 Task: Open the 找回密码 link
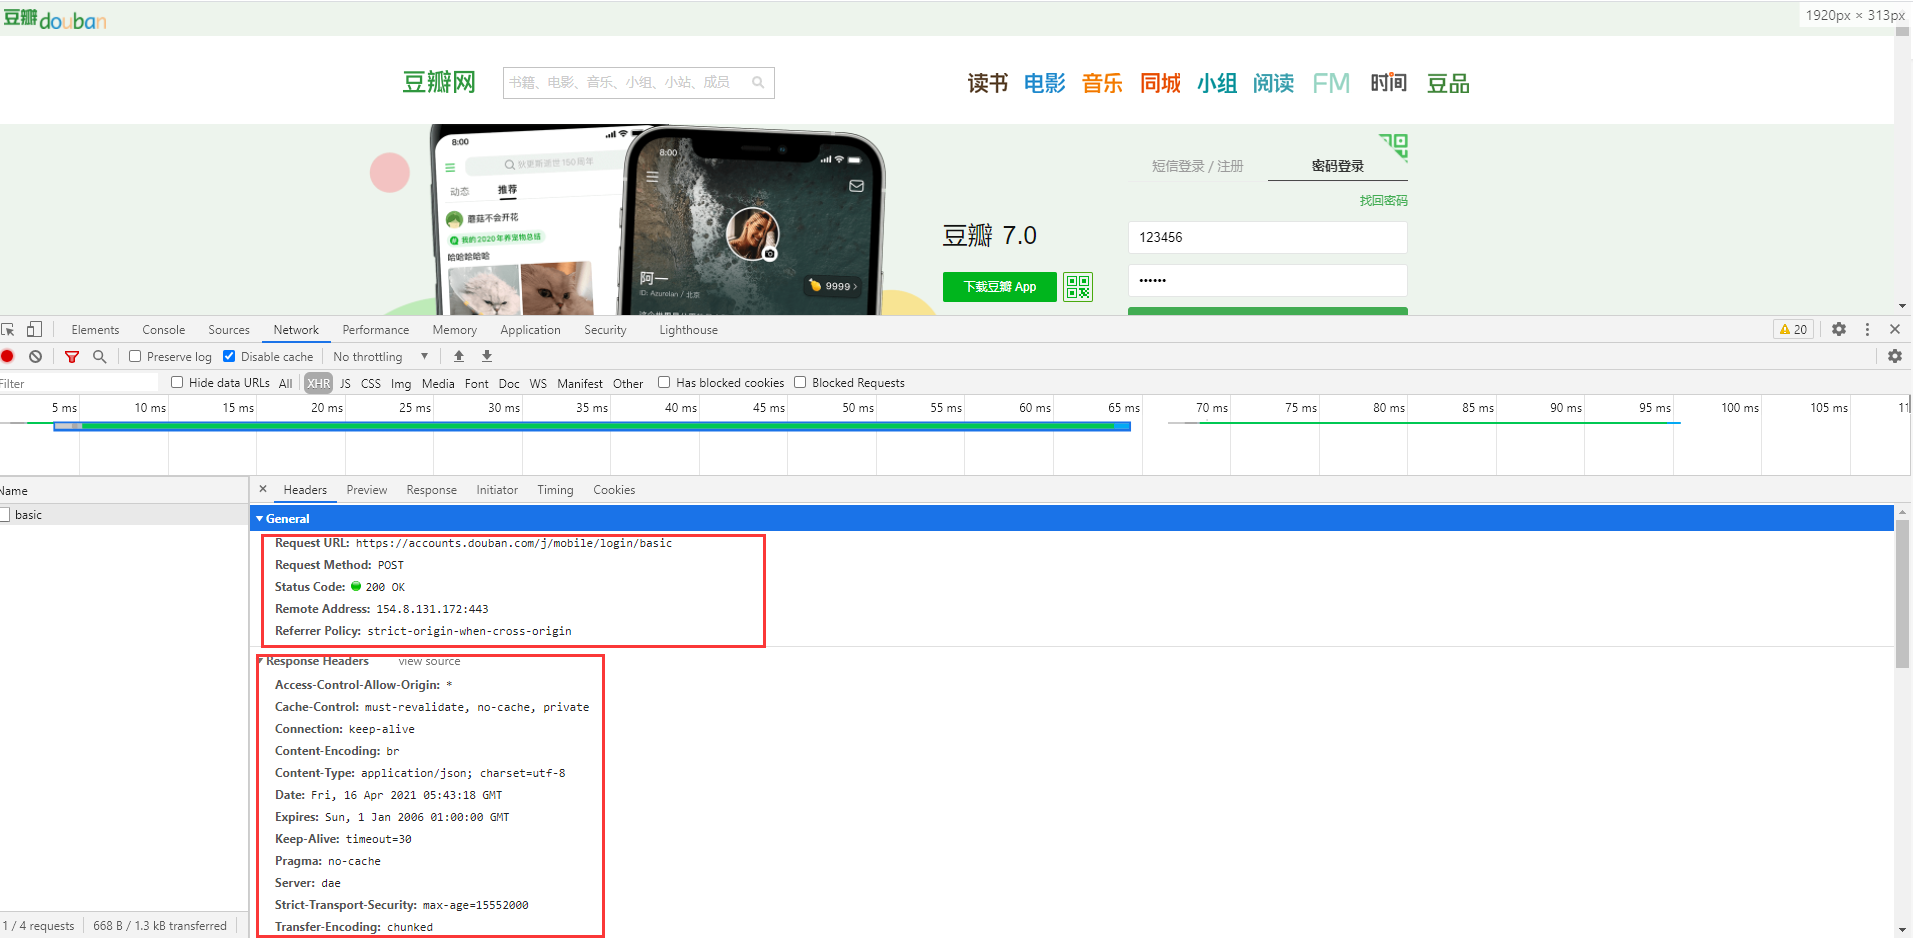click(1383, 201)
